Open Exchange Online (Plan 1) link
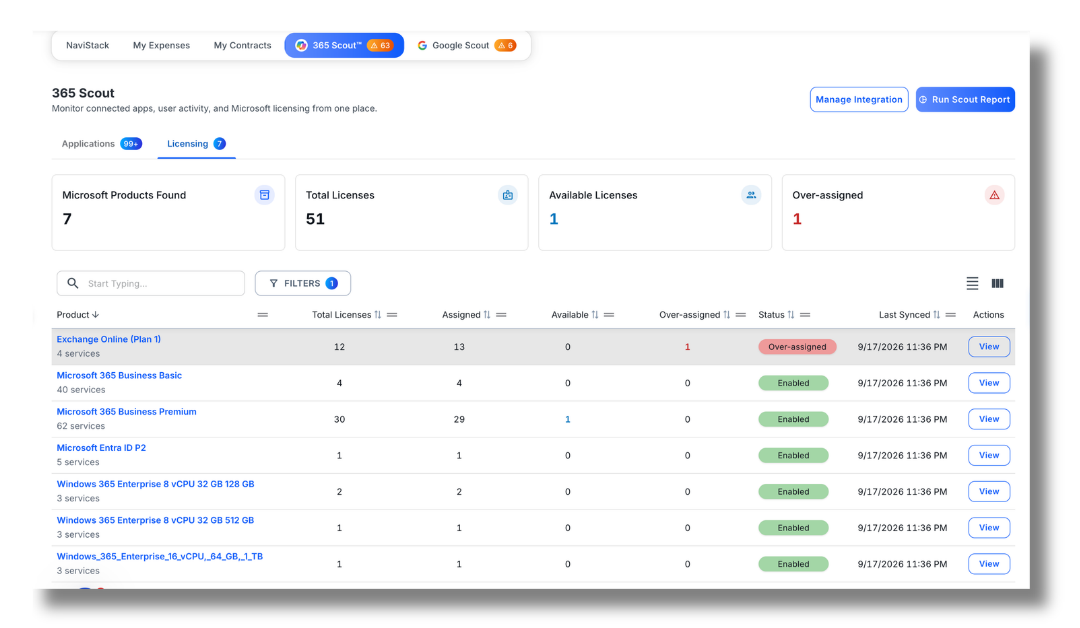Screen dimensions: 1080x628 coord(109,339)
